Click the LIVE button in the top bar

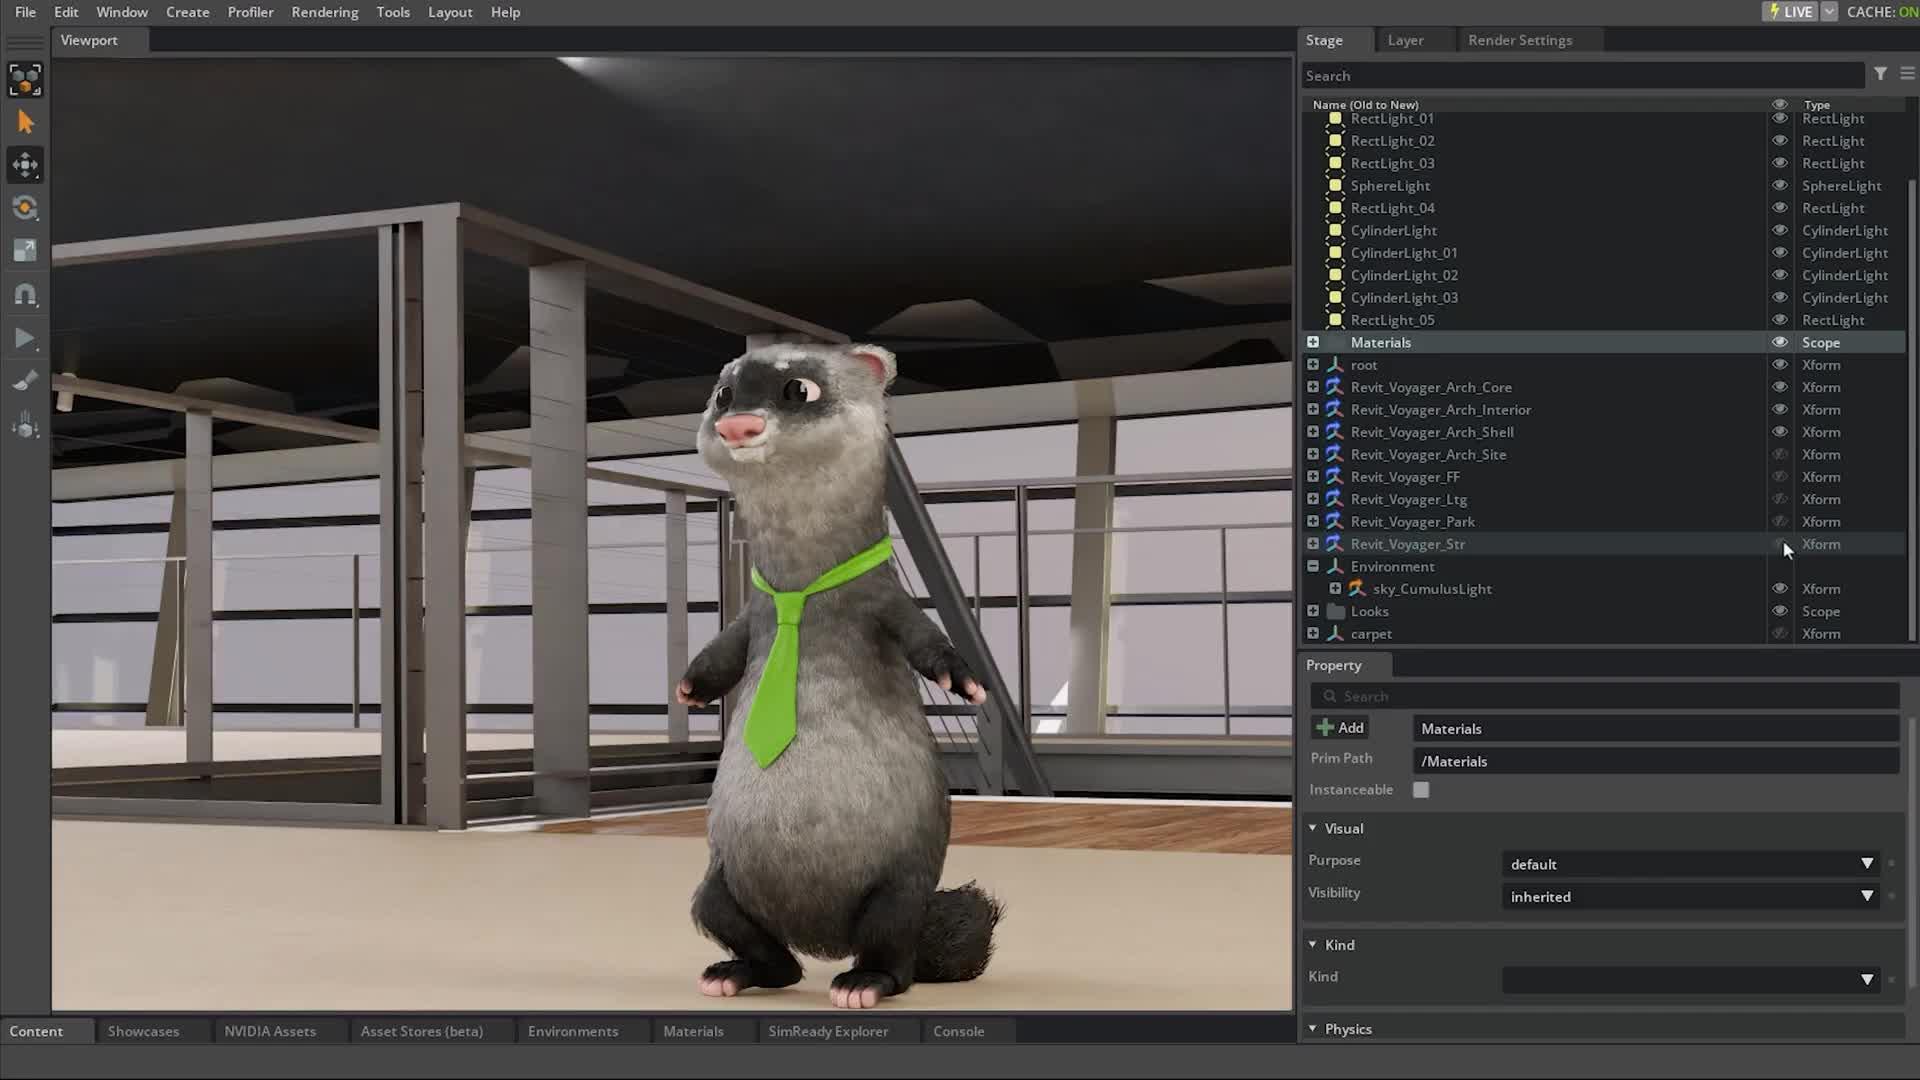point(1790,11)
